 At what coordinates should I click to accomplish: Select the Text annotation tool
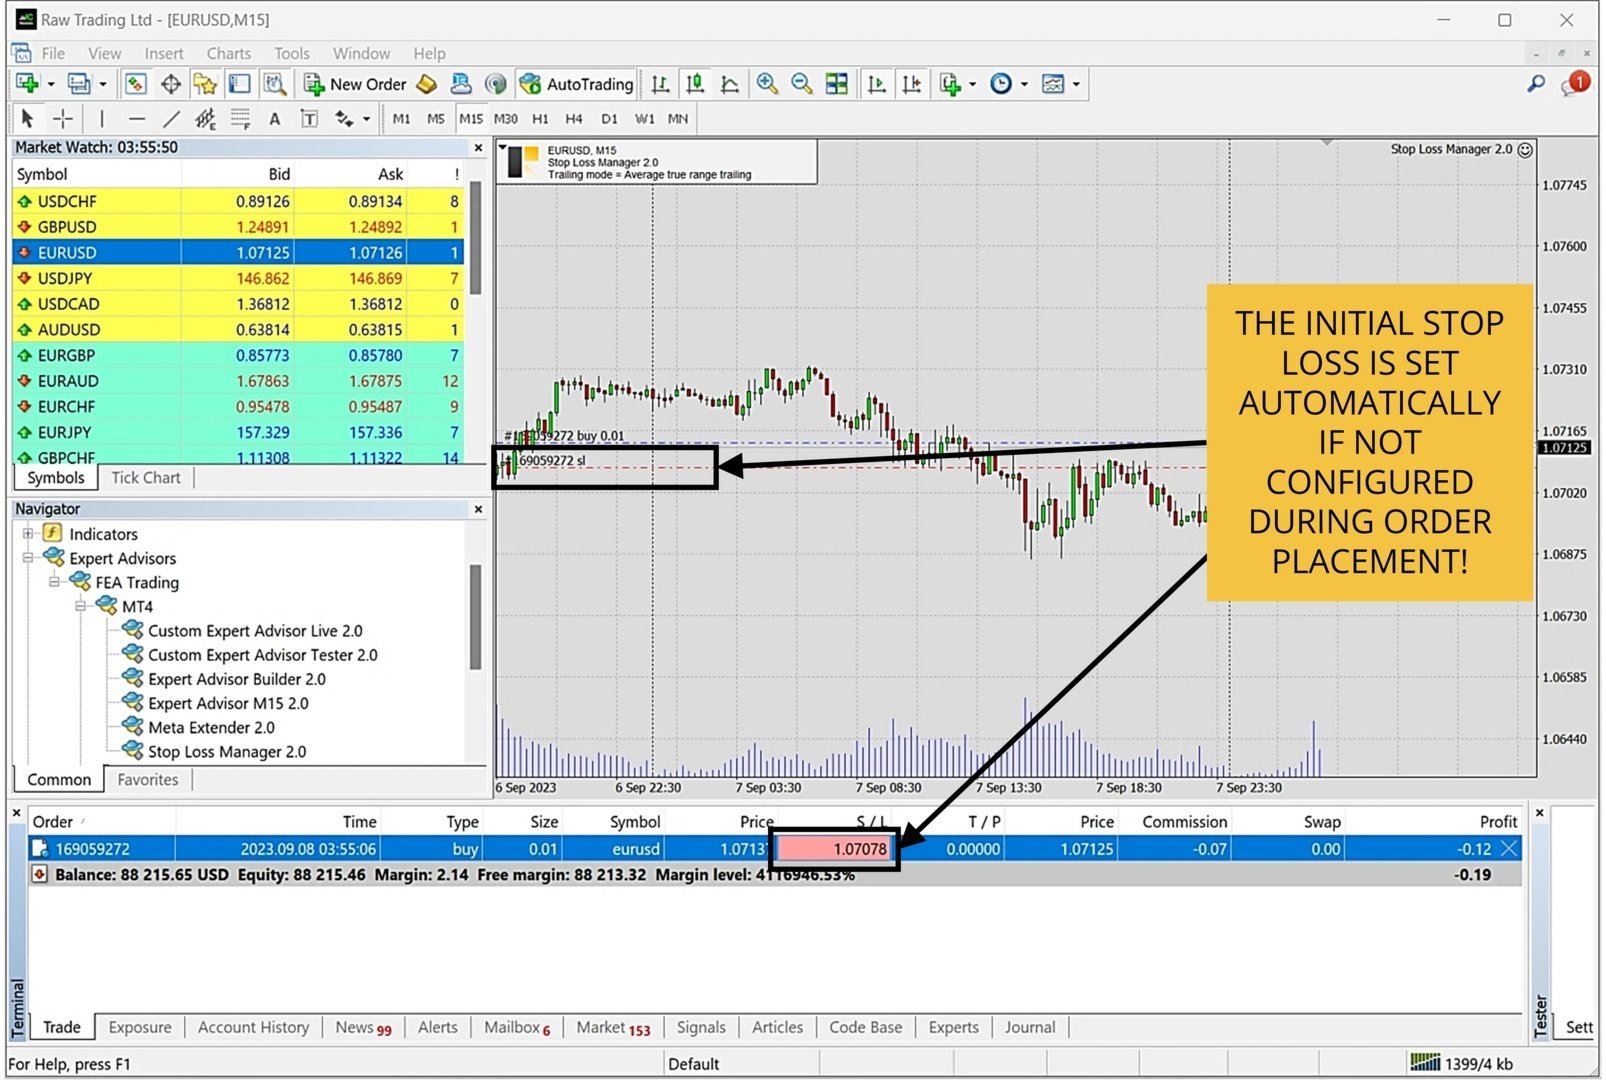click(275, 119)
